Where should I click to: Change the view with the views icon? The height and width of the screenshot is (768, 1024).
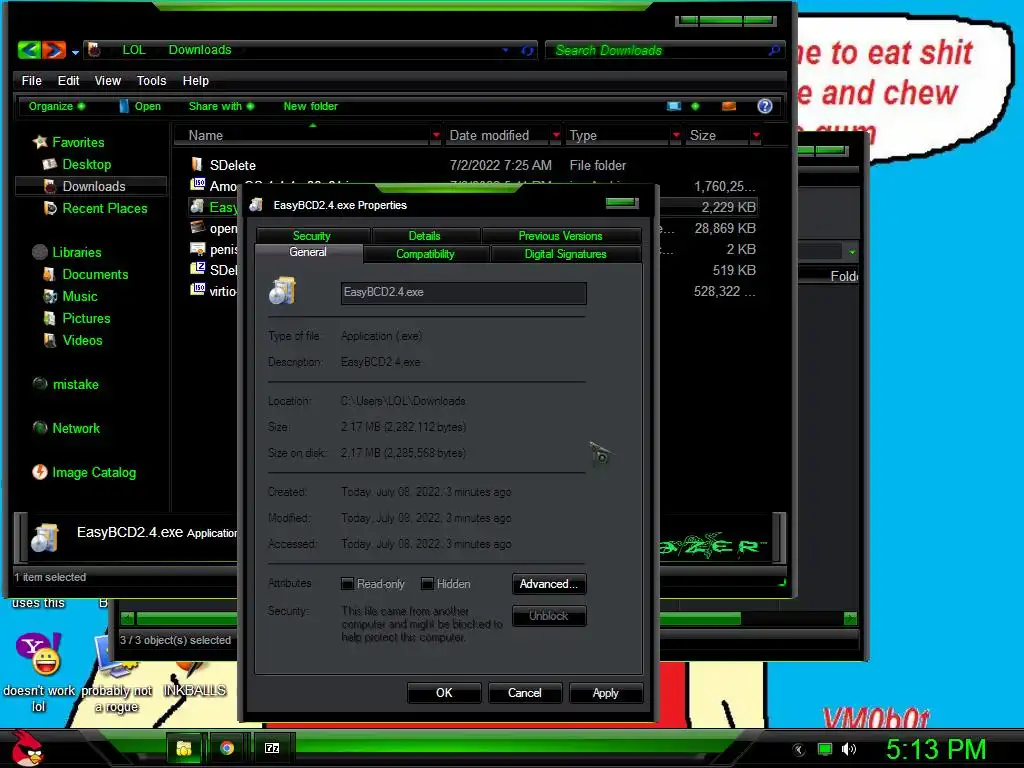(674, 106)
